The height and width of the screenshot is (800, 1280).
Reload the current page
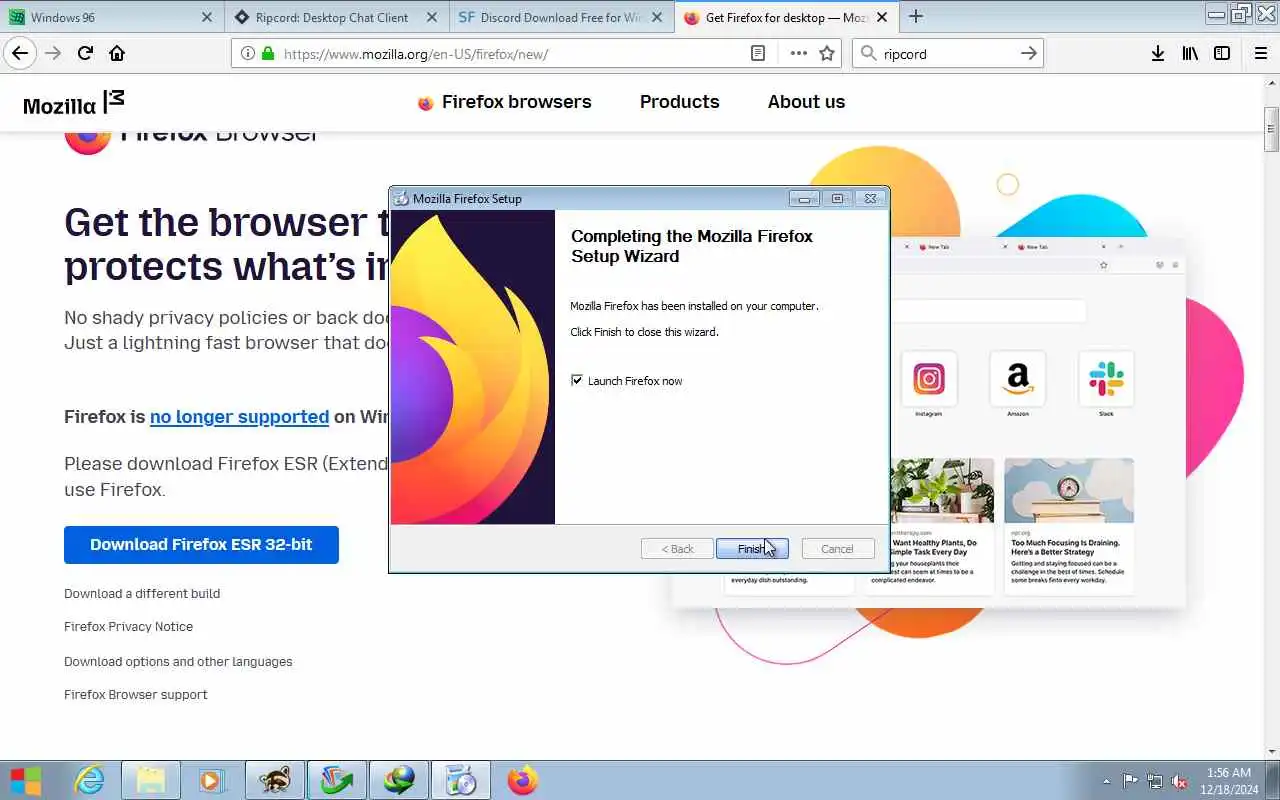85,54
